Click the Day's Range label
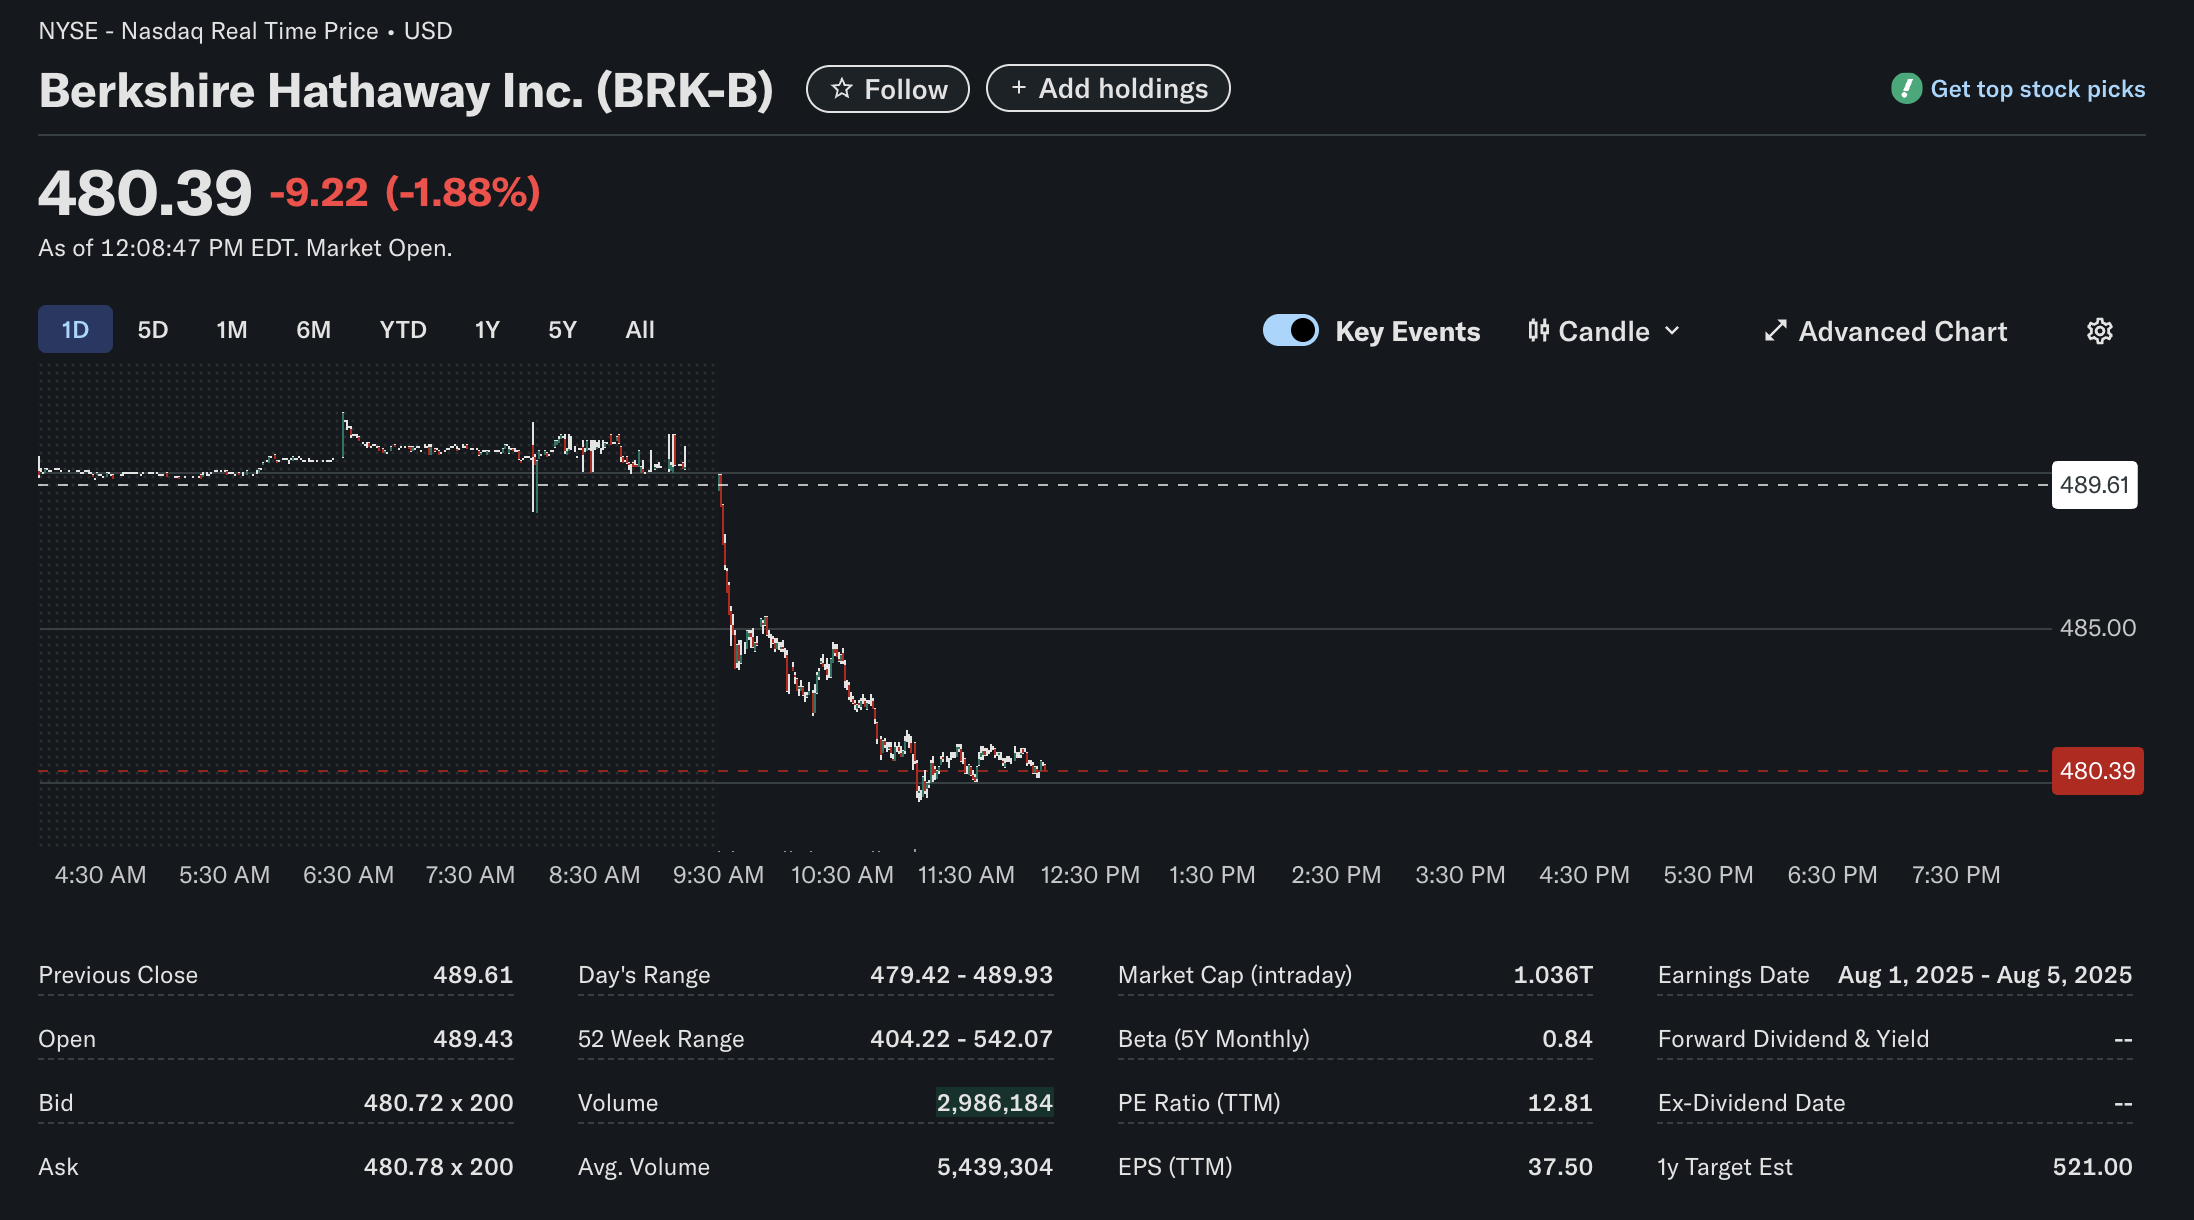The image size is (2194, 1220). (644, 975)
